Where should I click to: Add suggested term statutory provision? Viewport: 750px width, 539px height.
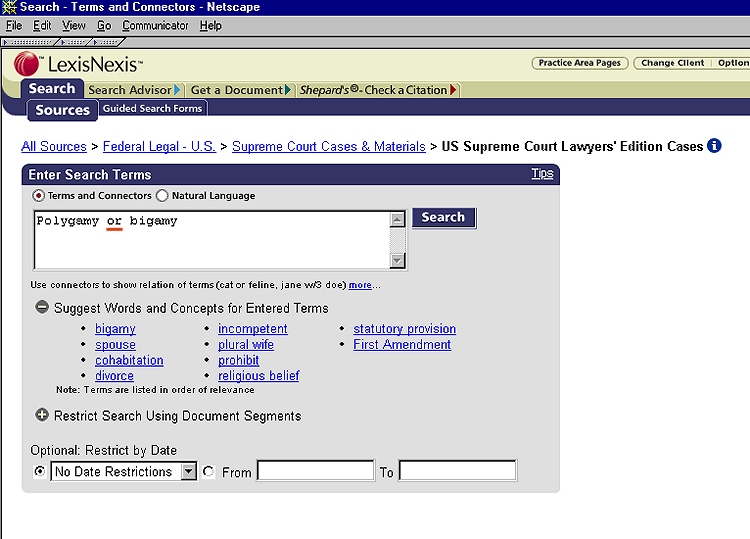[x=405, y=329]
